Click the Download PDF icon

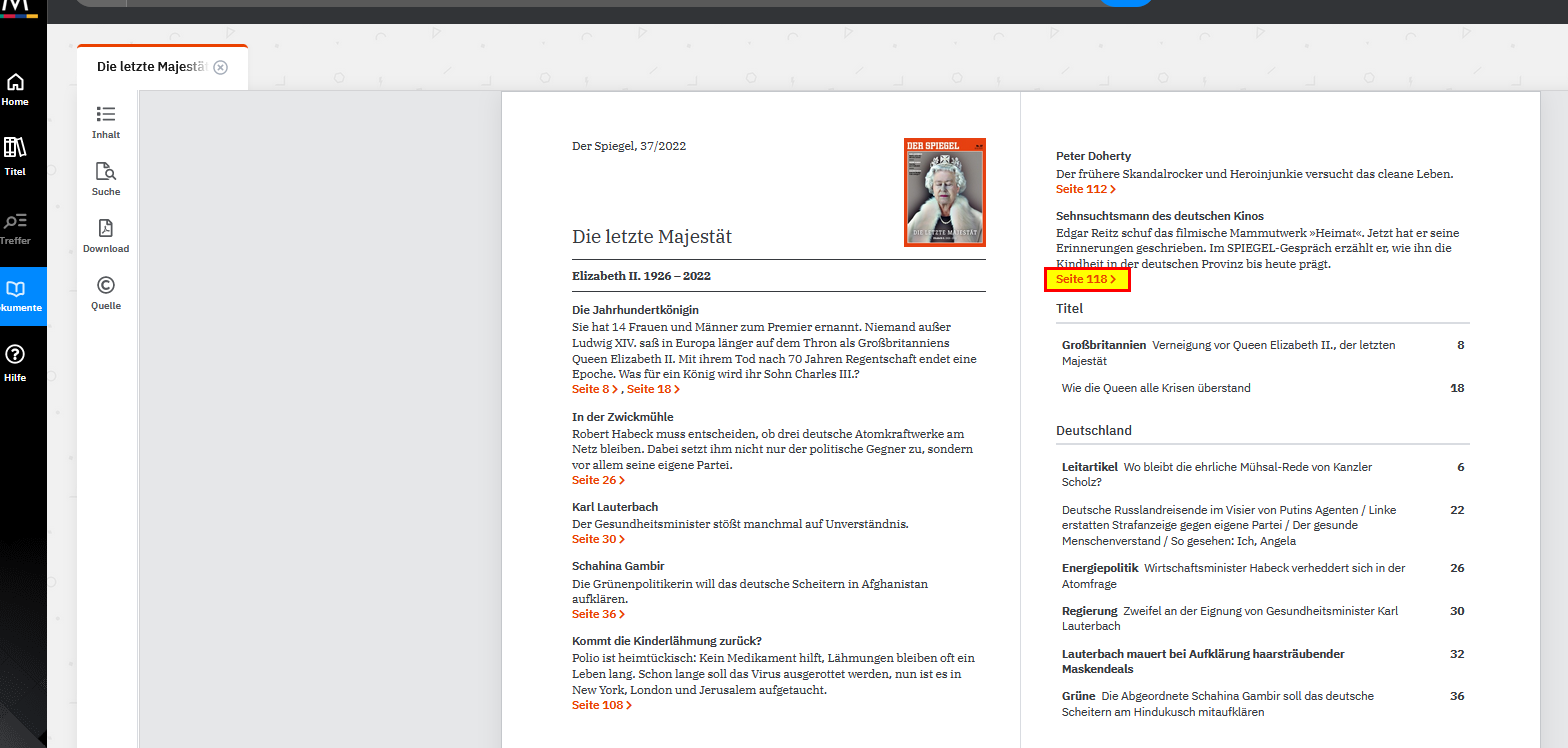106,229
